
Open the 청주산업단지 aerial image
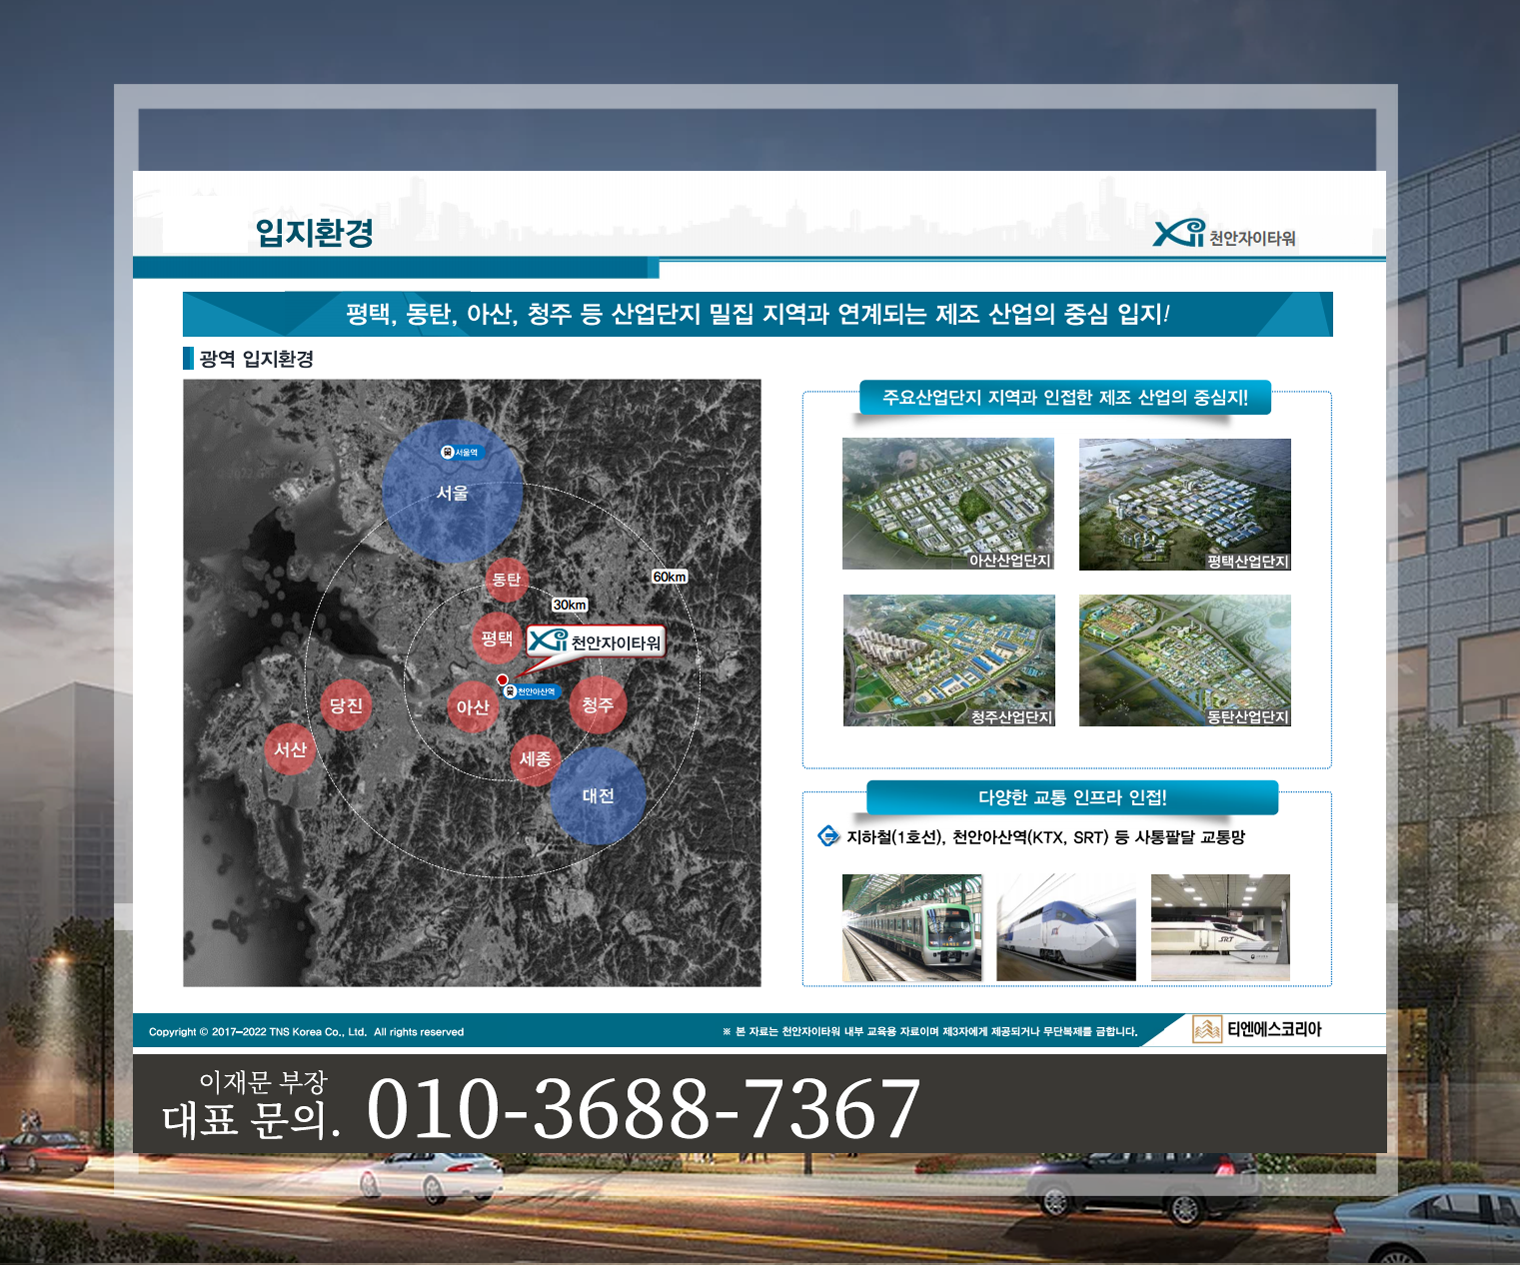(x=949, y=660)
